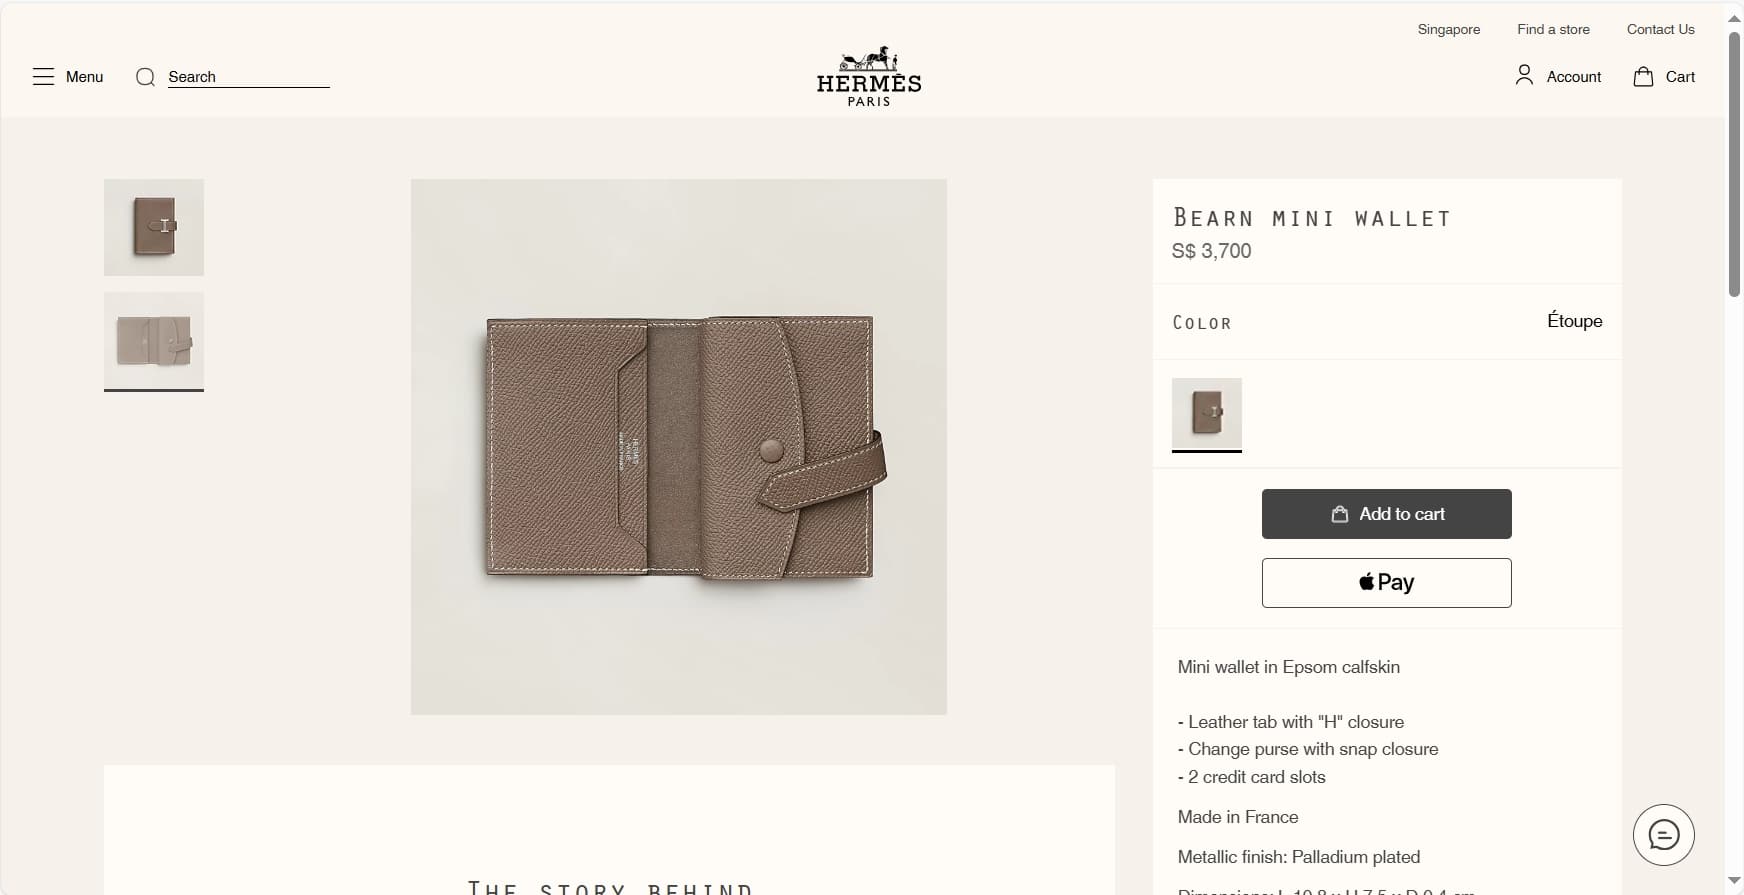The image size is (1744, 895).
Task: Click the Hermès Paris logo
Action: 869,76
